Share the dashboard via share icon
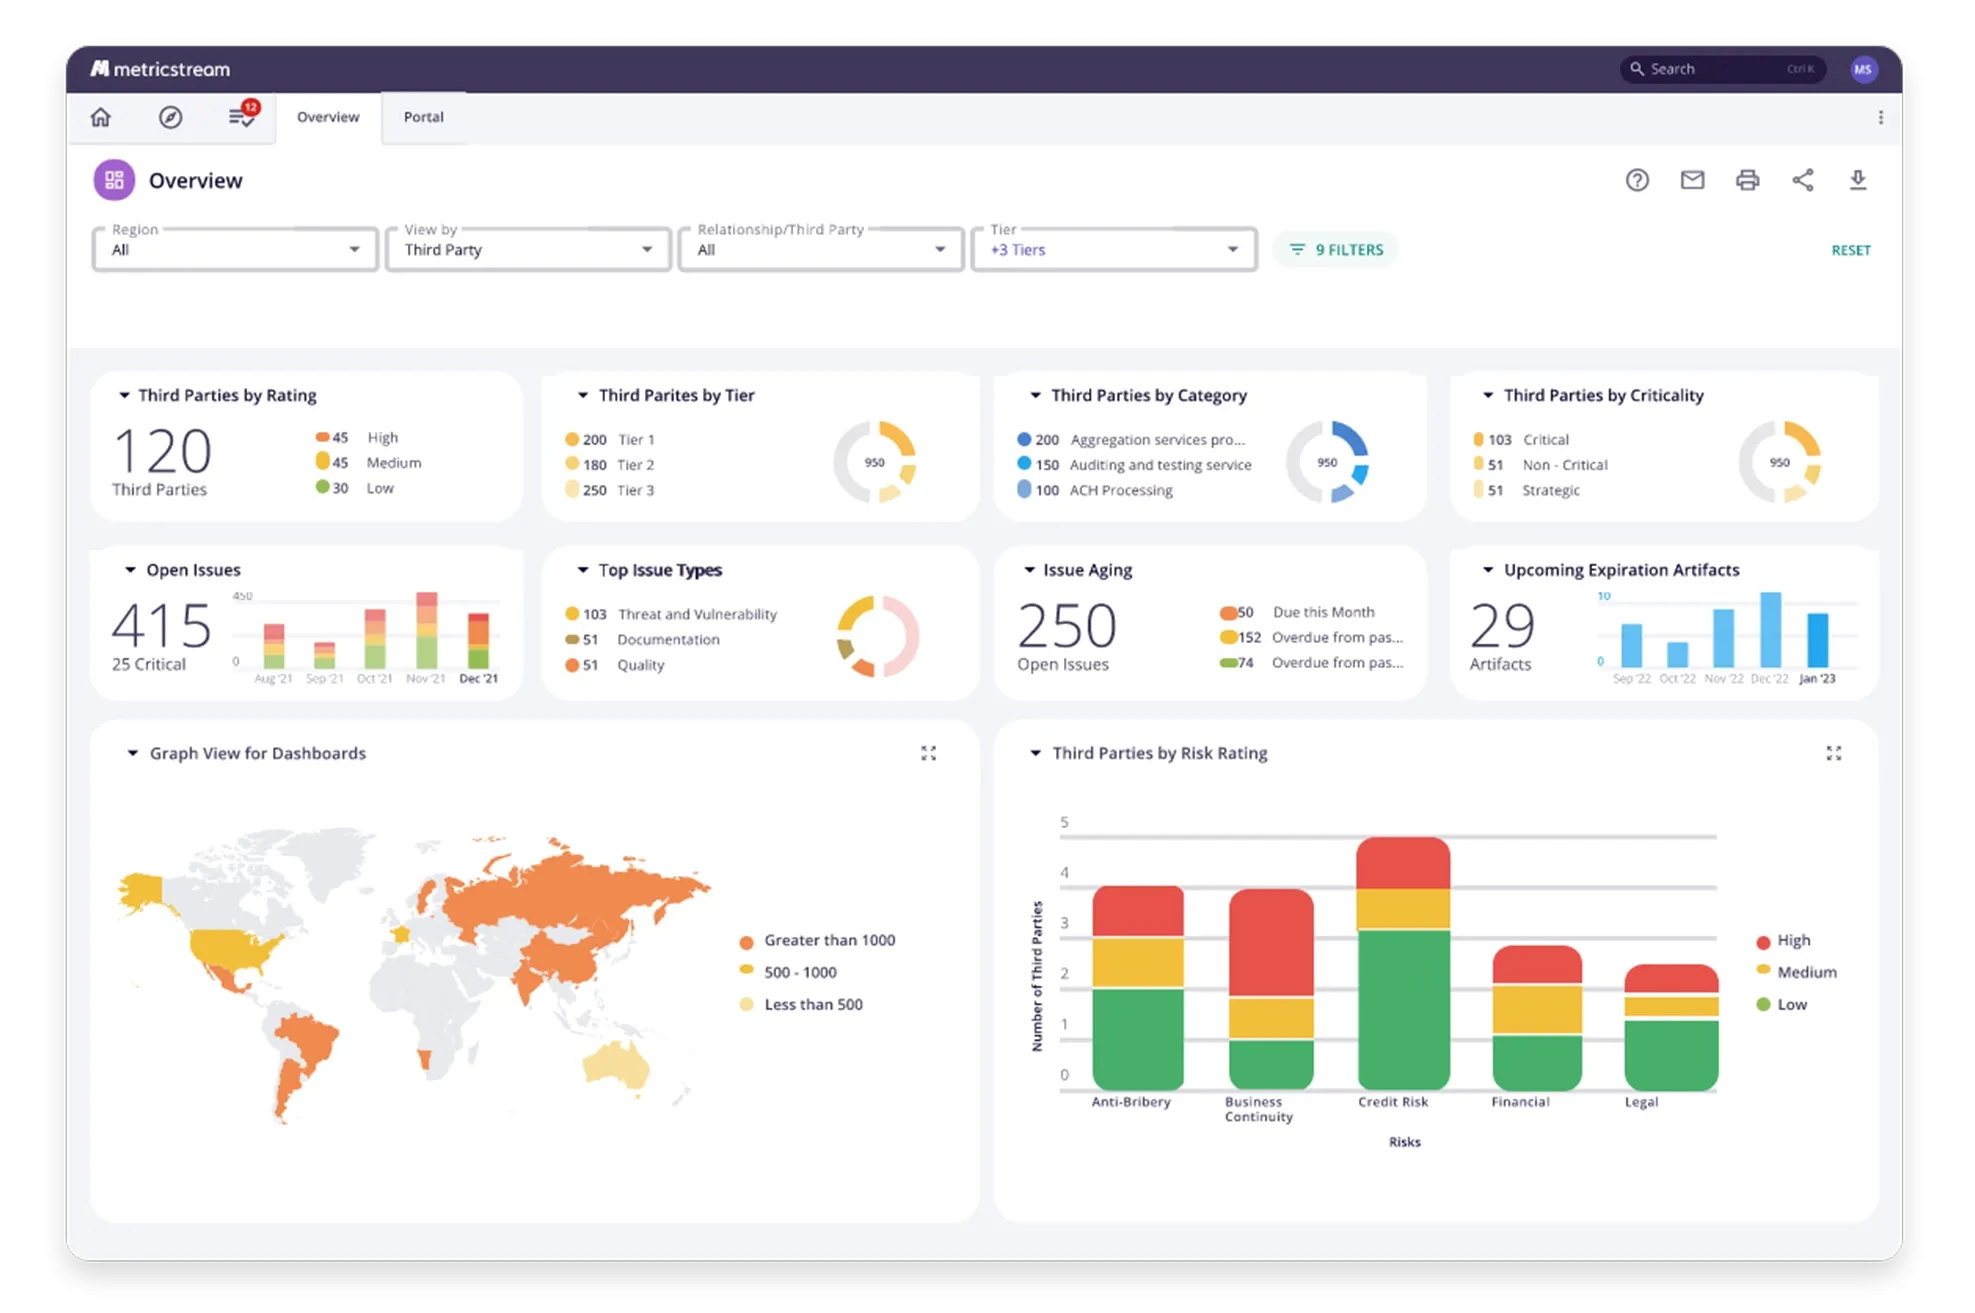1975x1313 pixels. click(x=1803, y=180)
